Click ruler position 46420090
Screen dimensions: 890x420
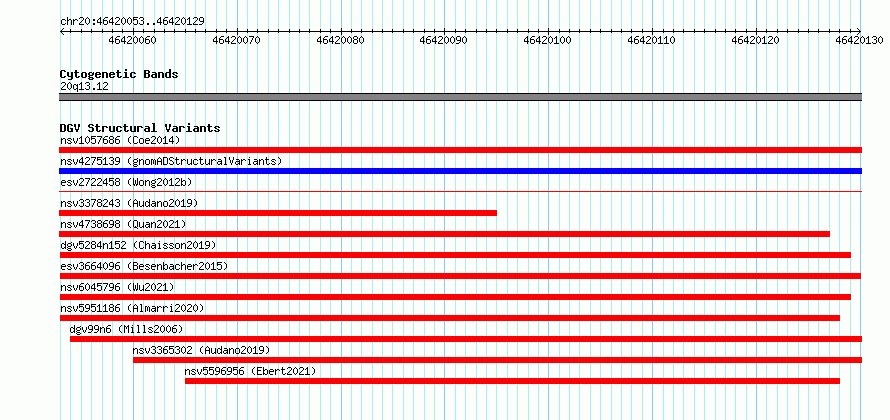click(444, 40)
